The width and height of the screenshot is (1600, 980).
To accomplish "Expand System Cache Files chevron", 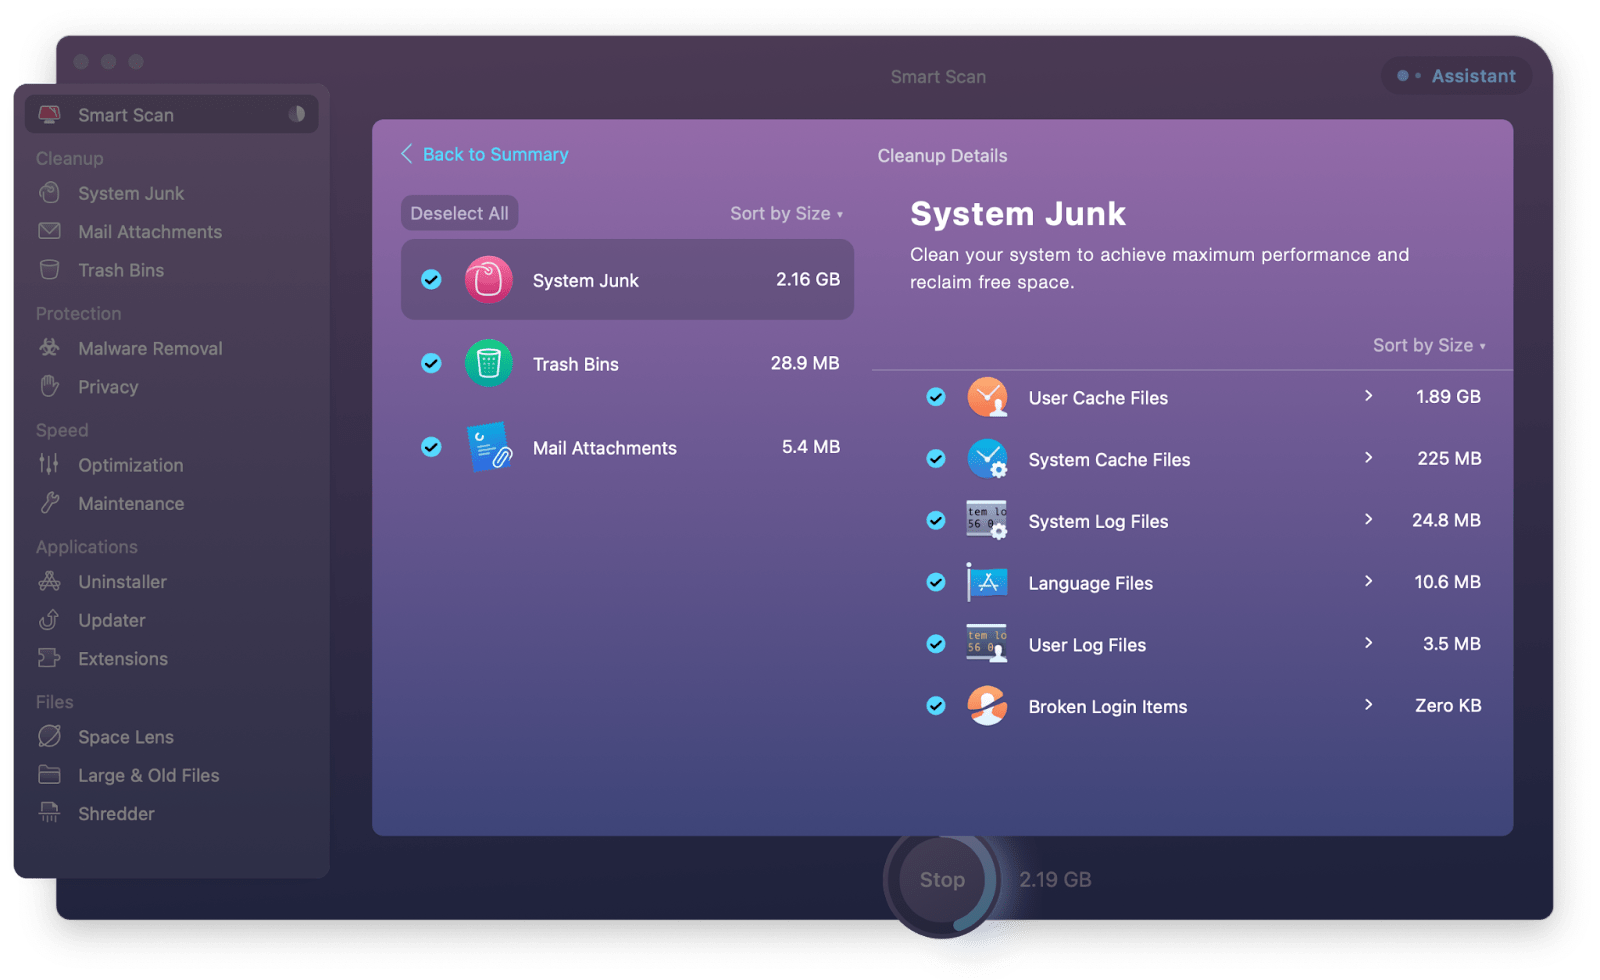I will (1369, 458).
